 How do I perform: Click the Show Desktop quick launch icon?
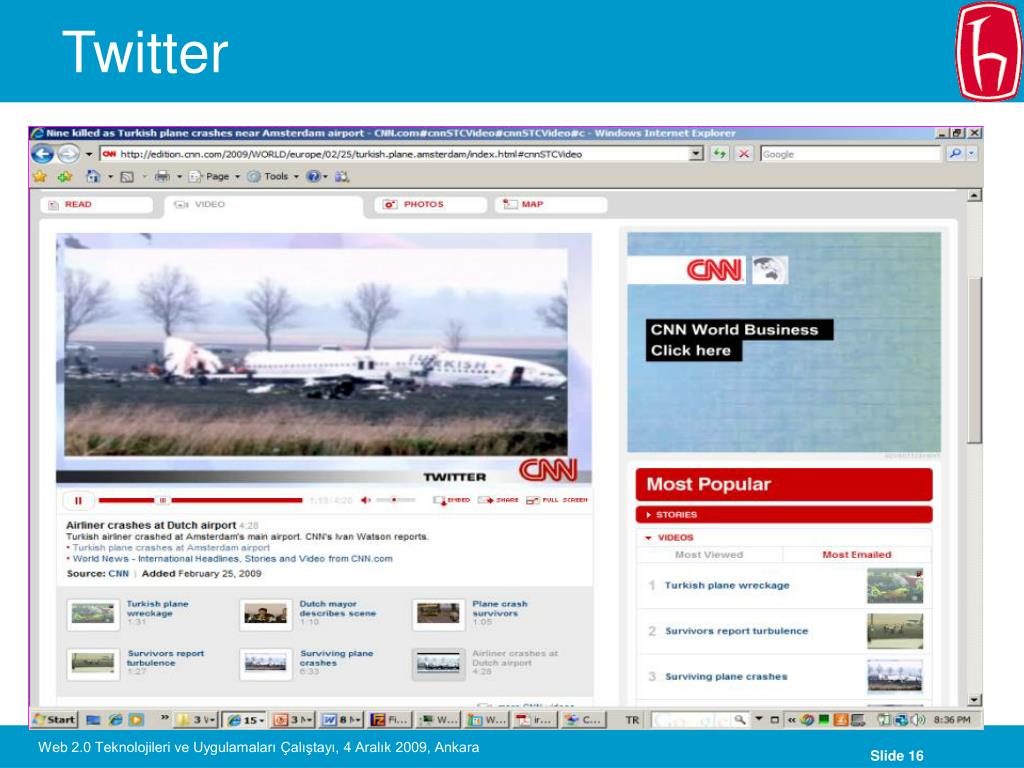[x=93, y=720]
